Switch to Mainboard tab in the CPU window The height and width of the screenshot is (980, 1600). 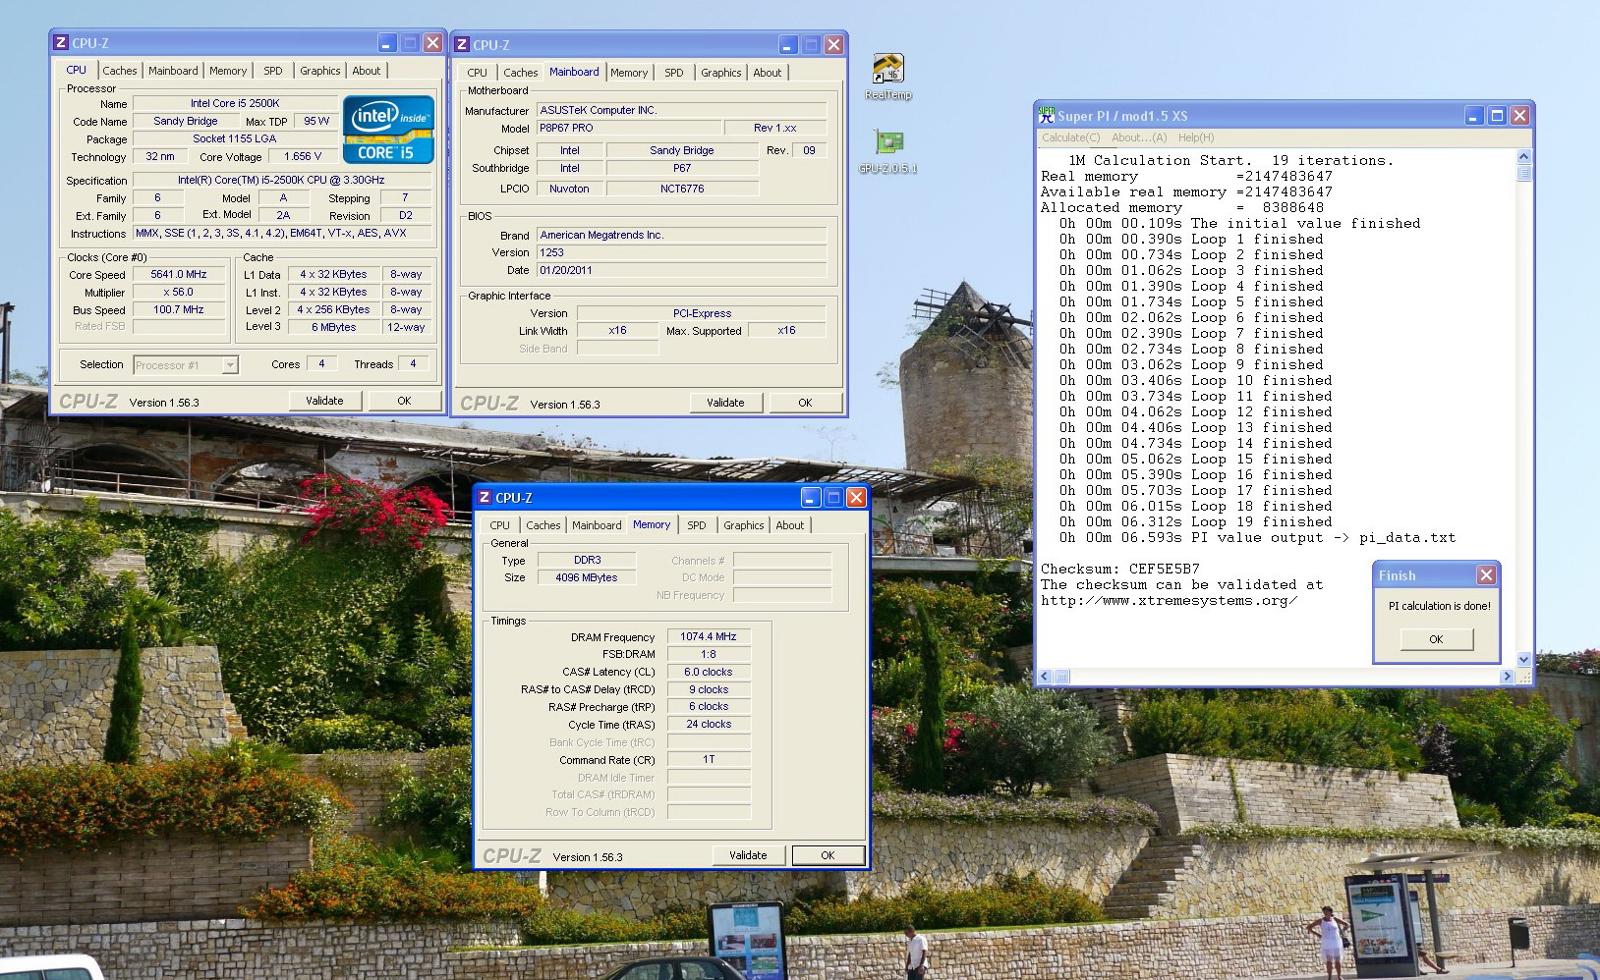173,71
